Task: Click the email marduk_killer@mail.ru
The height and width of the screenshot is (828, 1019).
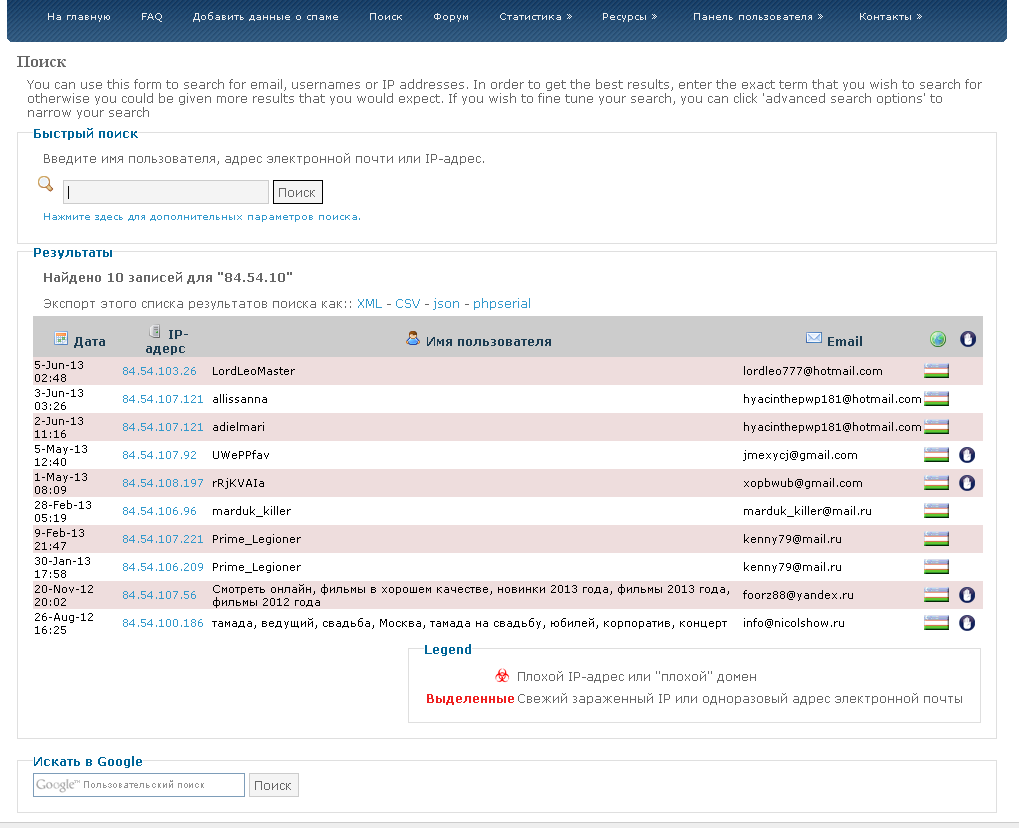Action: coord(807,511)
